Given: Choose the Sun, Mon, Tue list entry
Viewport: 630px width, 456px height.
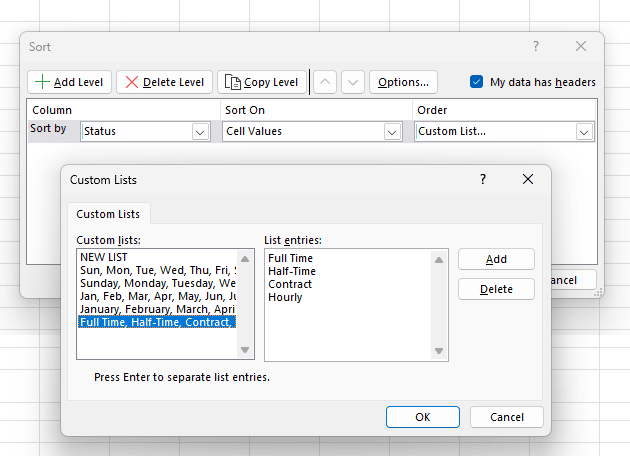Looking at the screenshot, I should click(x=156, y=270).
